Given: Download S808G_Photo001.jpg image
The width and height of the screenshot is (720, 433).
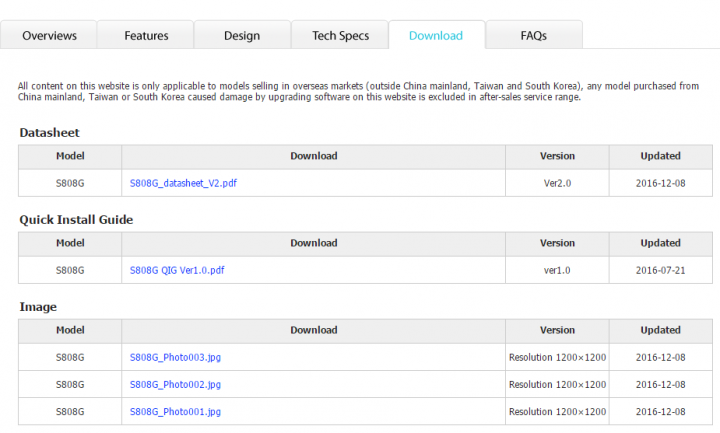Looking at the screenshot, I should pos(175,411).
